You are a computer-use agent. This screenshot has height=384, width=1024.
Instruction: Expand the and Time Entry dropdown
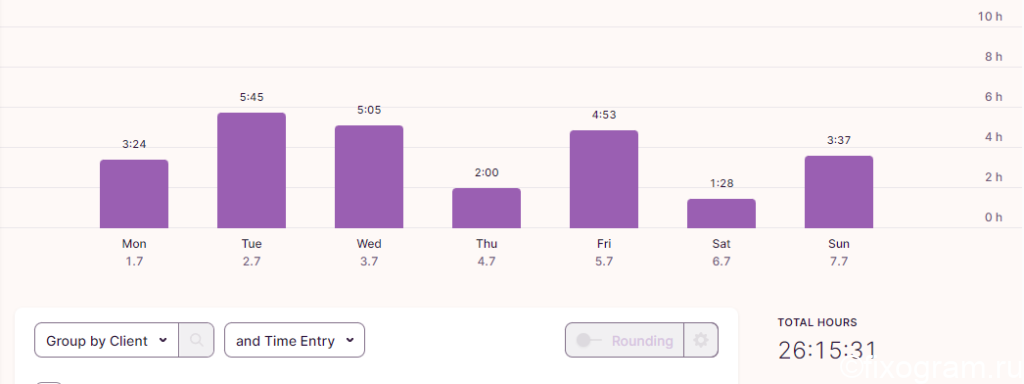(295, 340)
